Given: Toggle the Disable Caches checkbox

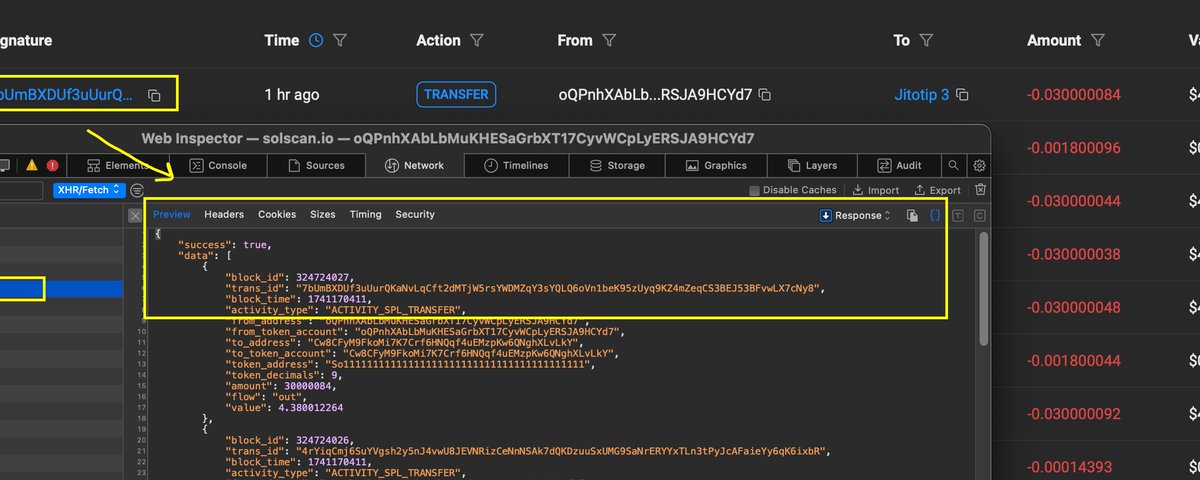Looking at the screenshot, I should click(755, 190).
